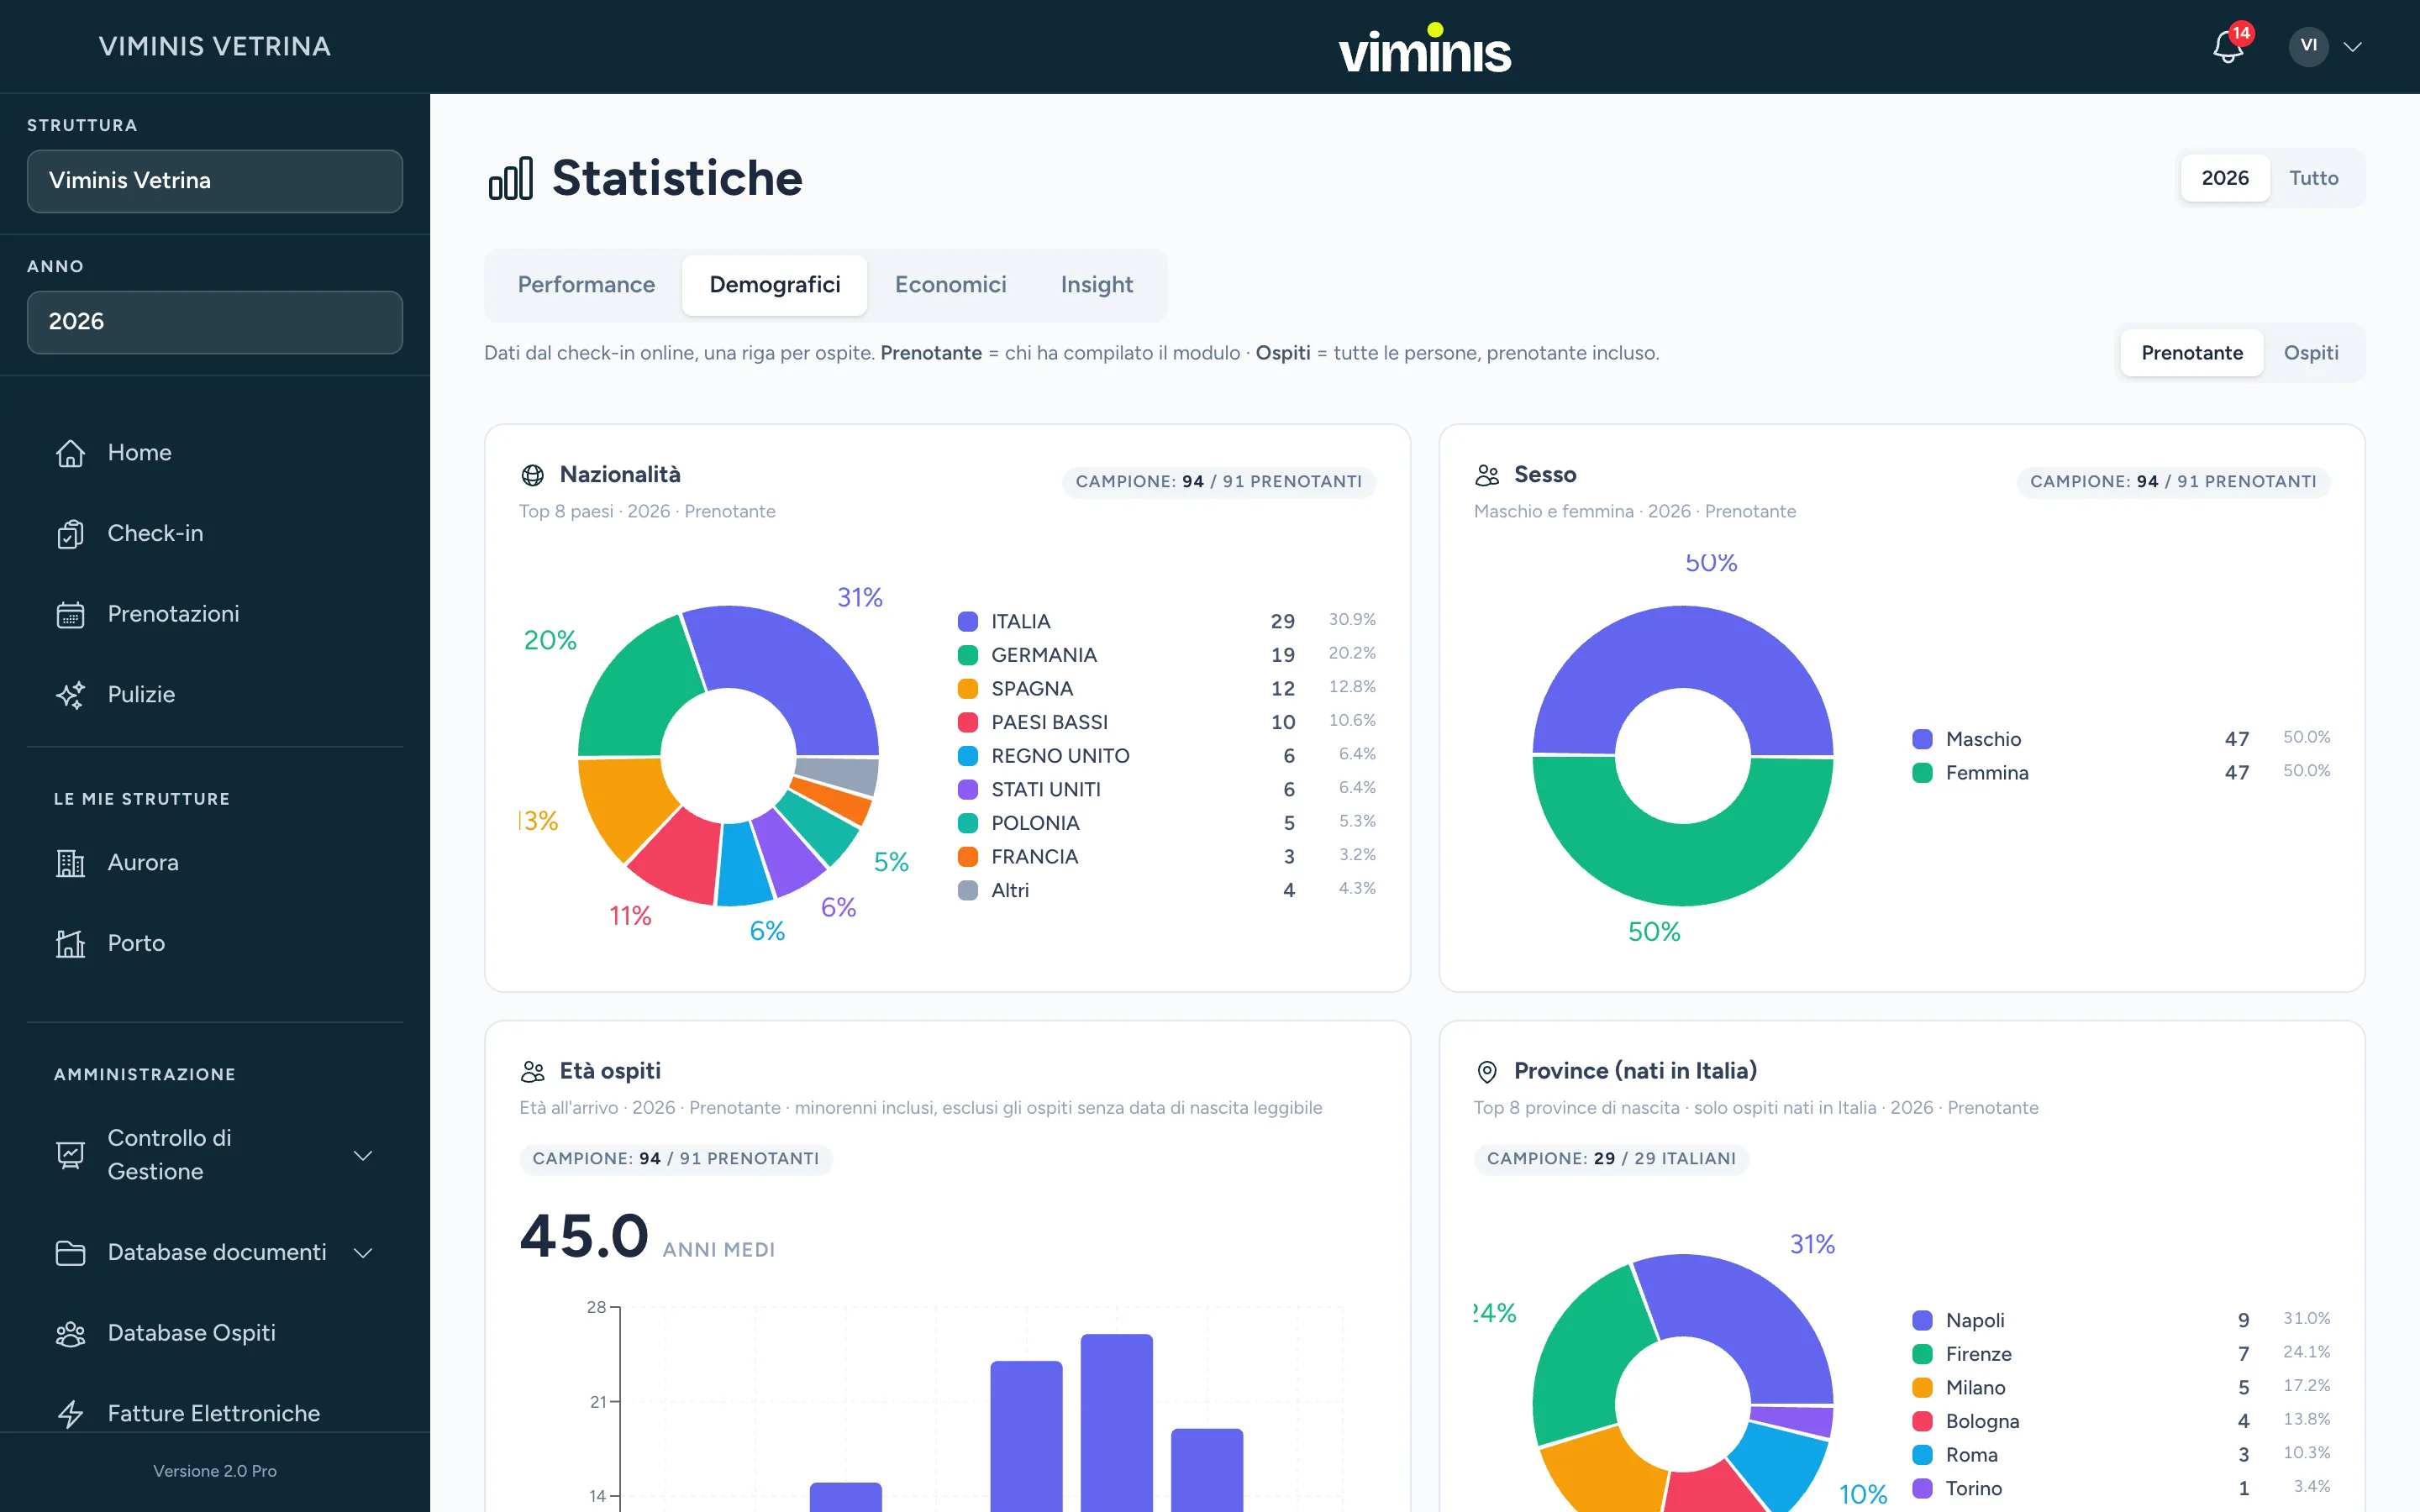Viewport: 2420px width, 1512px height.
Task: Click the Database documenti folder icon
Action: [x=70, y=1252]
